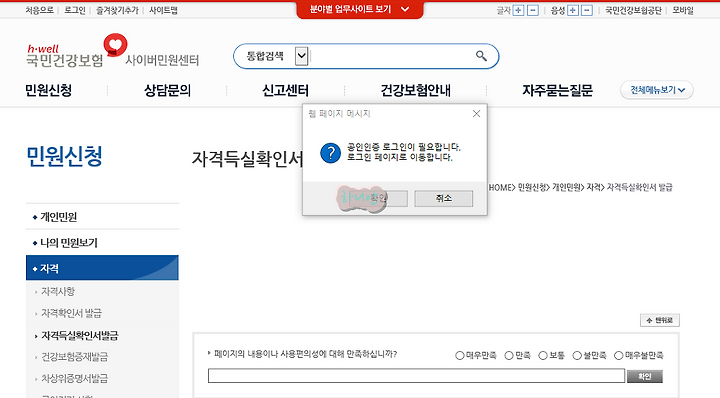720x398 pixels.
Task: Click the satisfaction feedback text field
Action: point(416,376)
